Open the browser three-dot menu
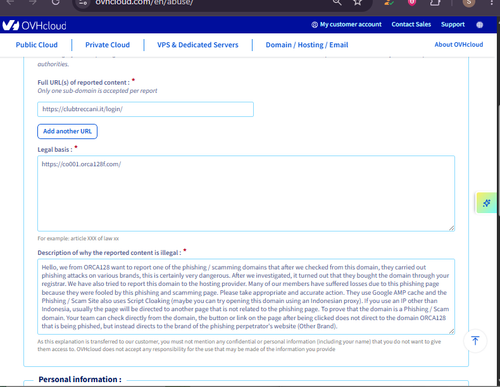500x387 pixels. (492, 3)
